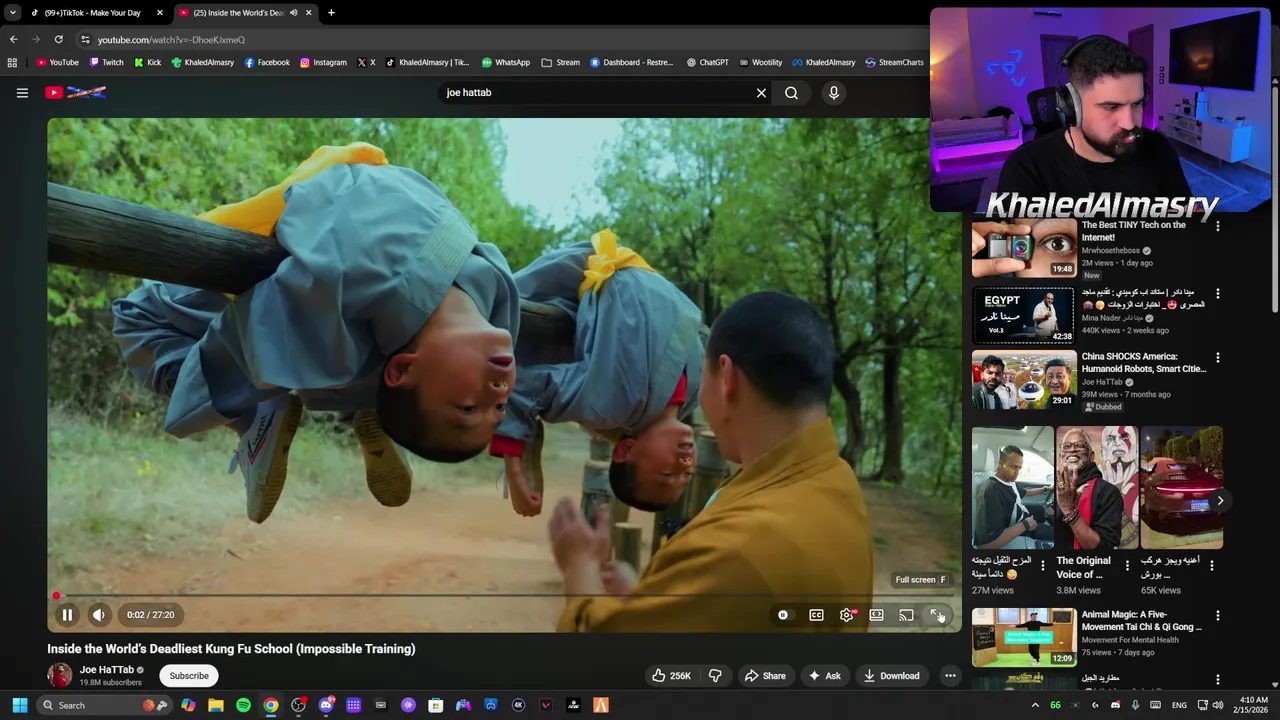Image resolution: width=1280 pixels, height=720 pixels.
Task: Open the StreamCharts bookmark
Action: pos(894,62)
